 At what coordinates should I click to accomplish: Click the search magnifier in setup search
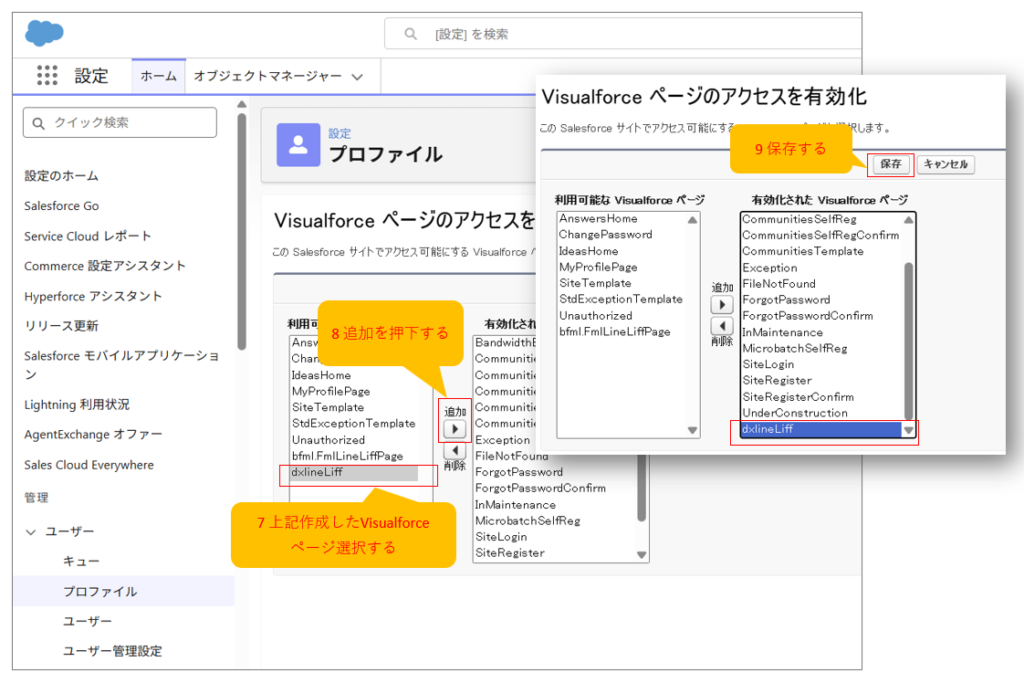click(x=410, y=33)
